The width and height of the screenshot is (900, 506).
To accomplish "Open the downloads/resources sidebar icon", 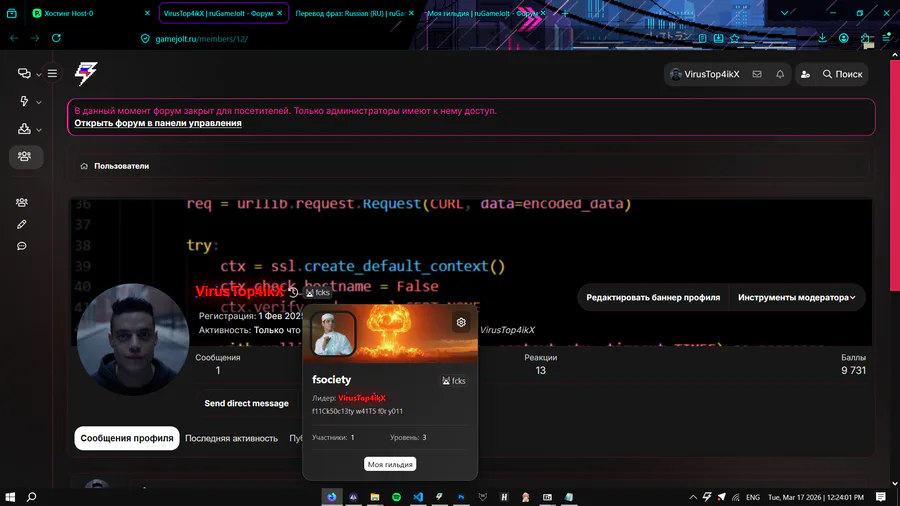I will pos(24,129).
